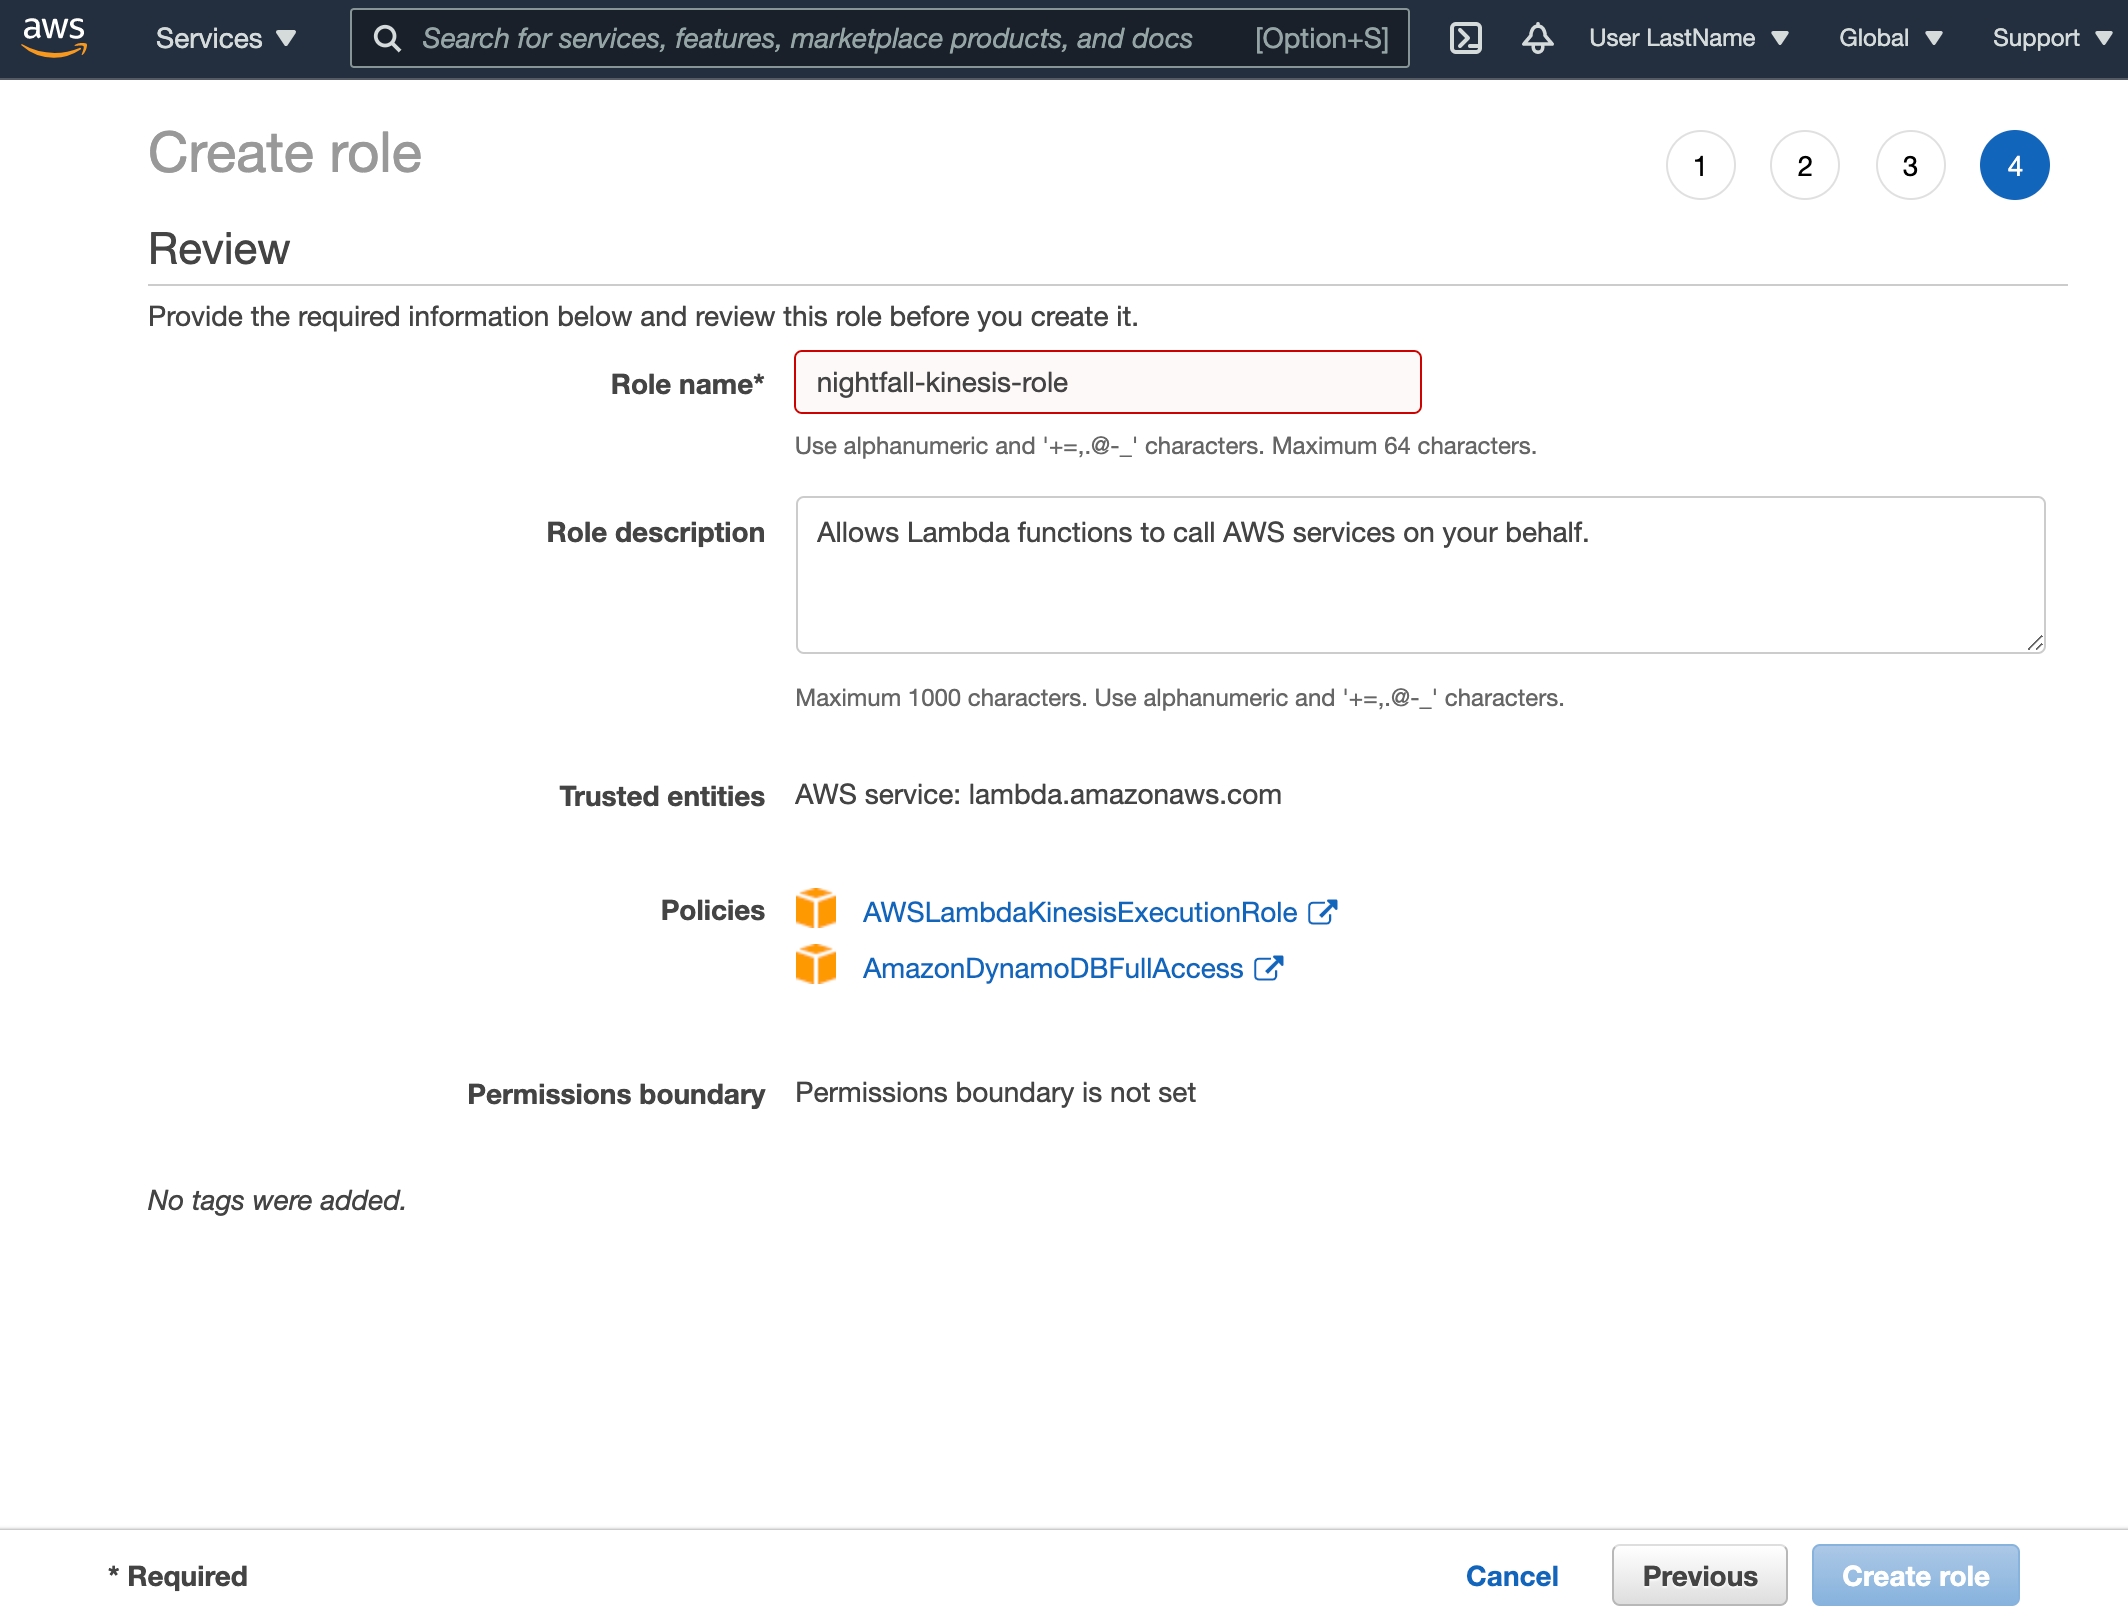Open the notifications bell icon

pos(1537,38)
